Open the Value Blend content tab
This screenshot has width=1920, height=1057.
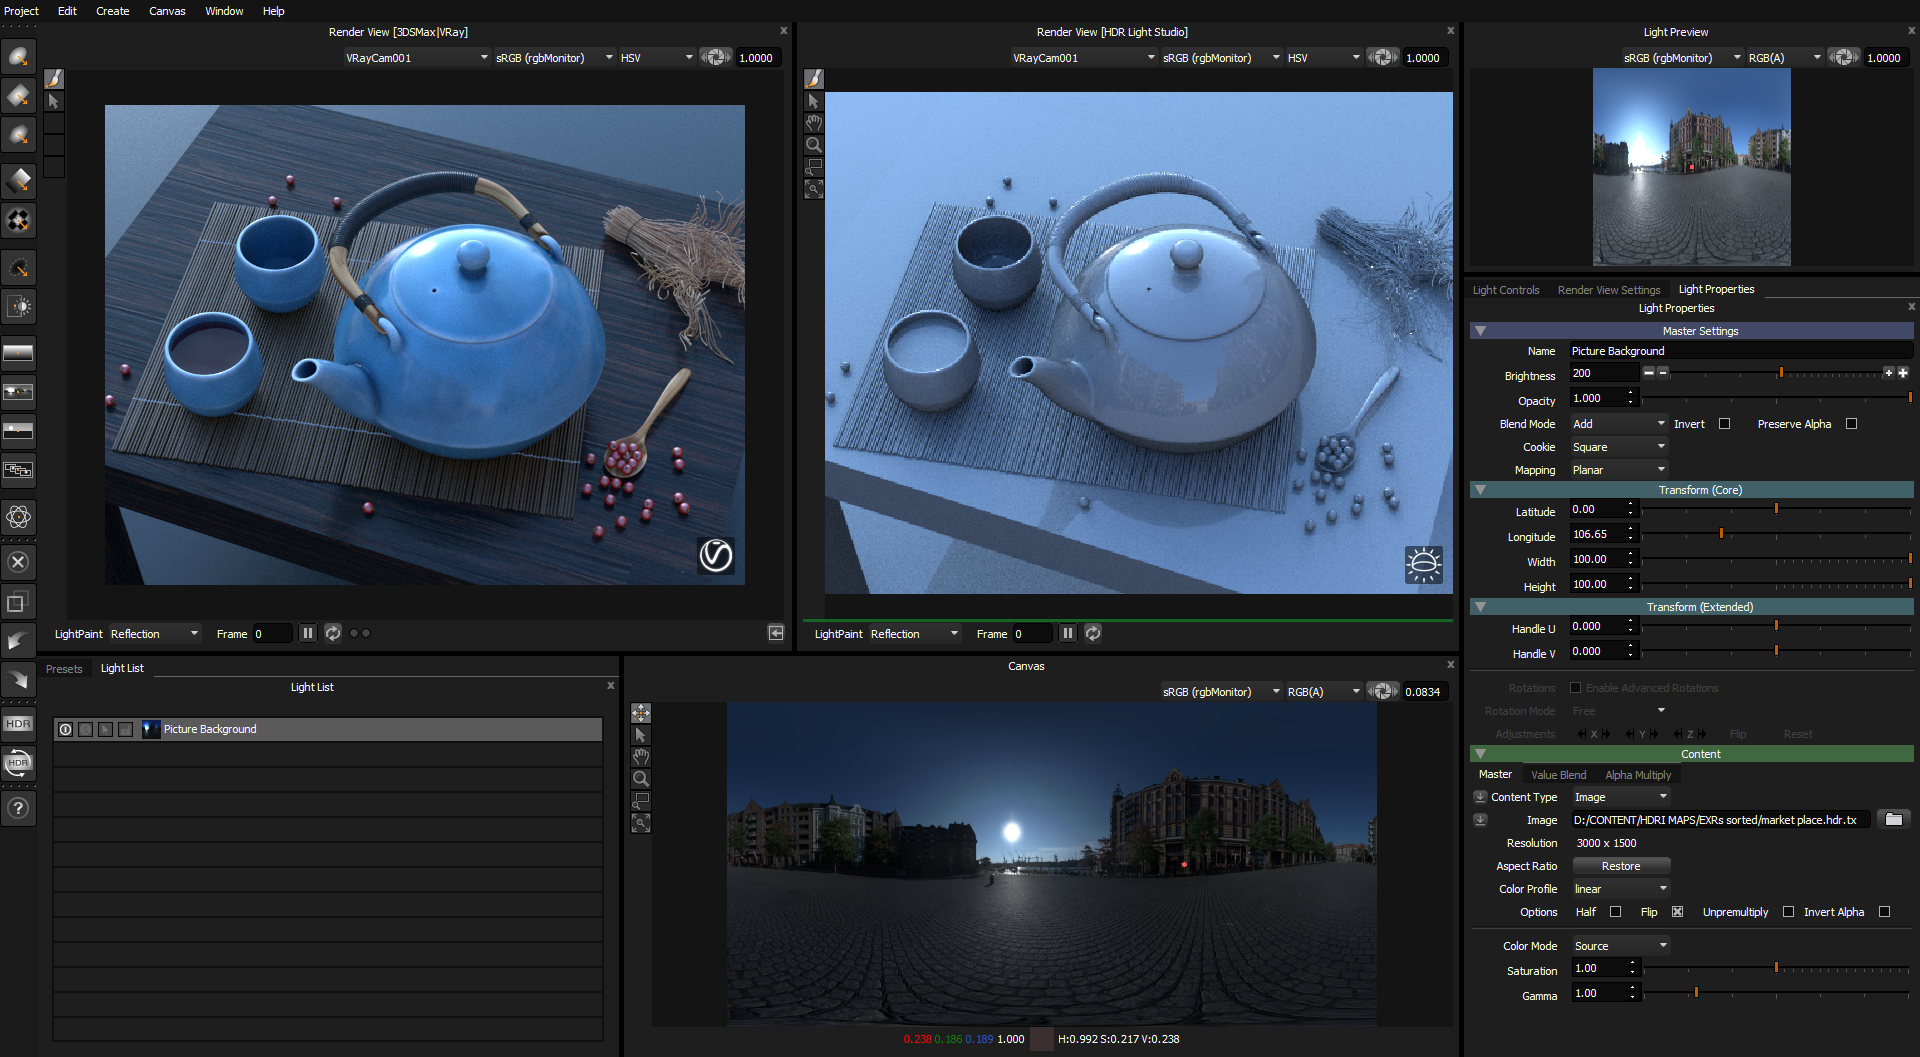(x=1558, y=775)
